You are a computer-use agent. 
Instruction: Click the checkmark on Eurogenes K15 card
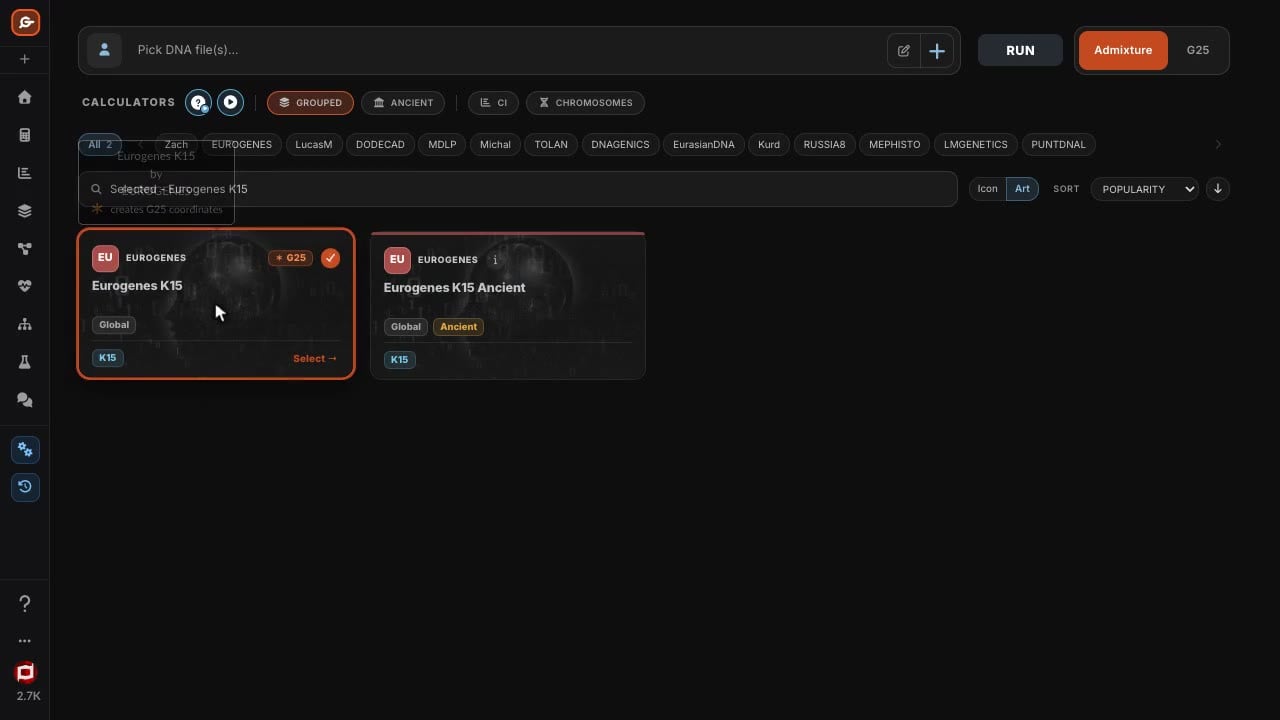[x=331, y=258]
